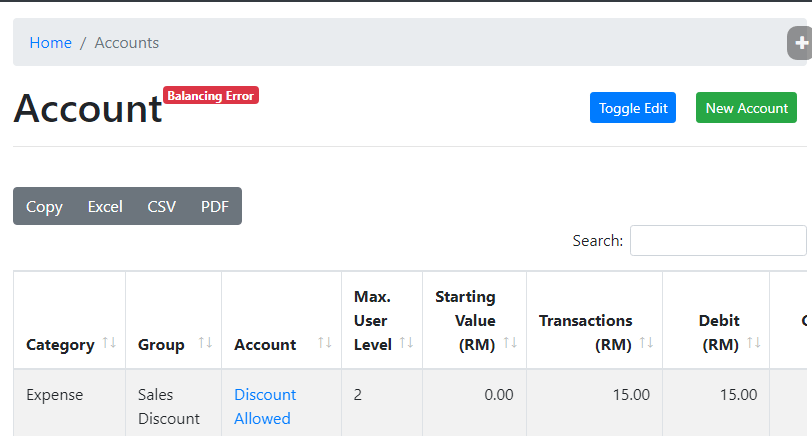Export table as CSV

(x=162, y=207)
